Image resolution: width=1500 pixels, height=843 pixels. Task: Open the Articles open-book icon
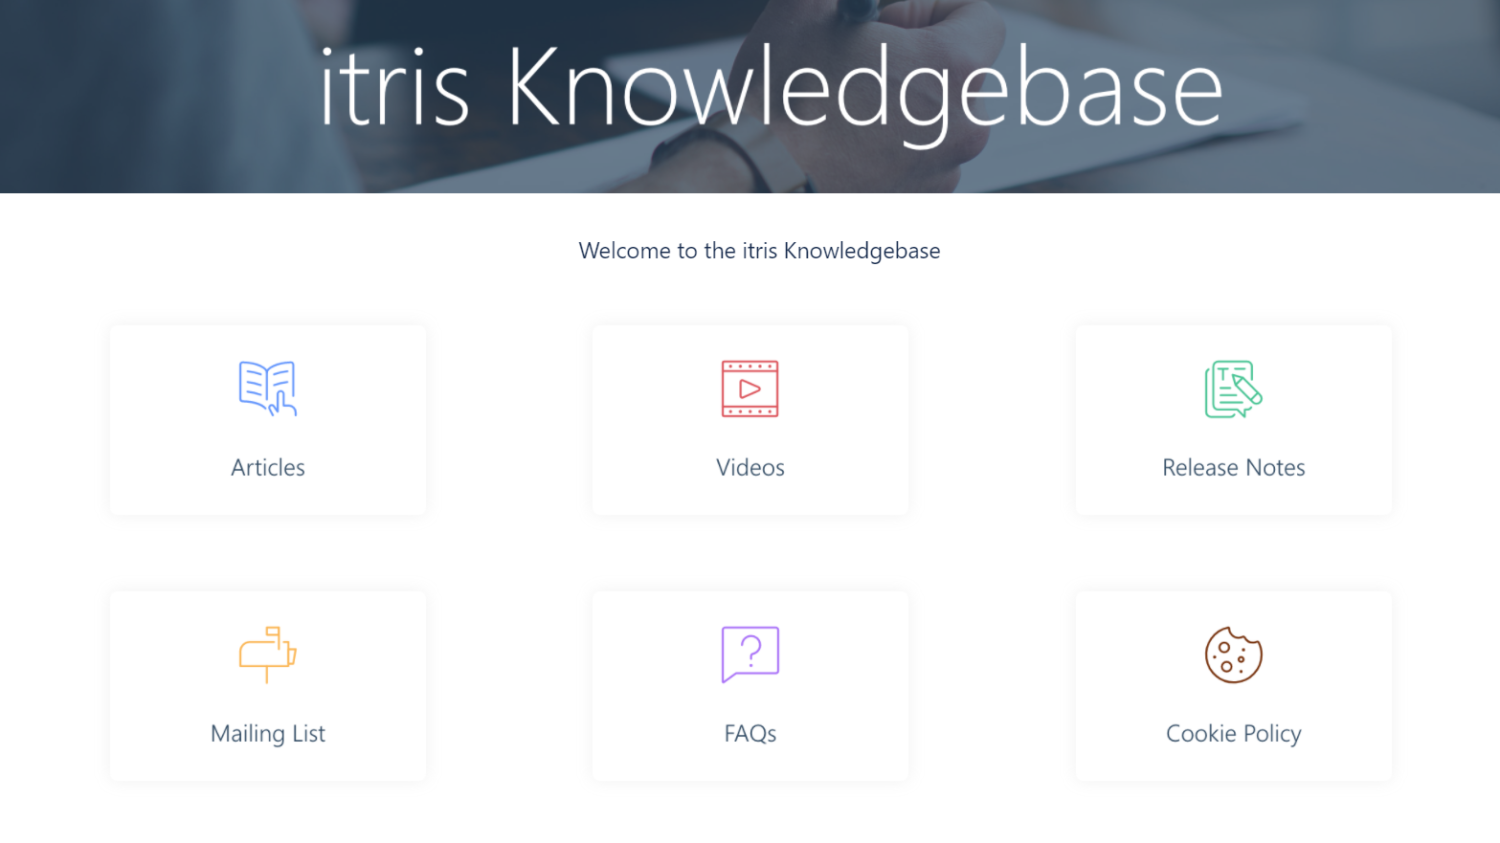[x=268, y=388]
